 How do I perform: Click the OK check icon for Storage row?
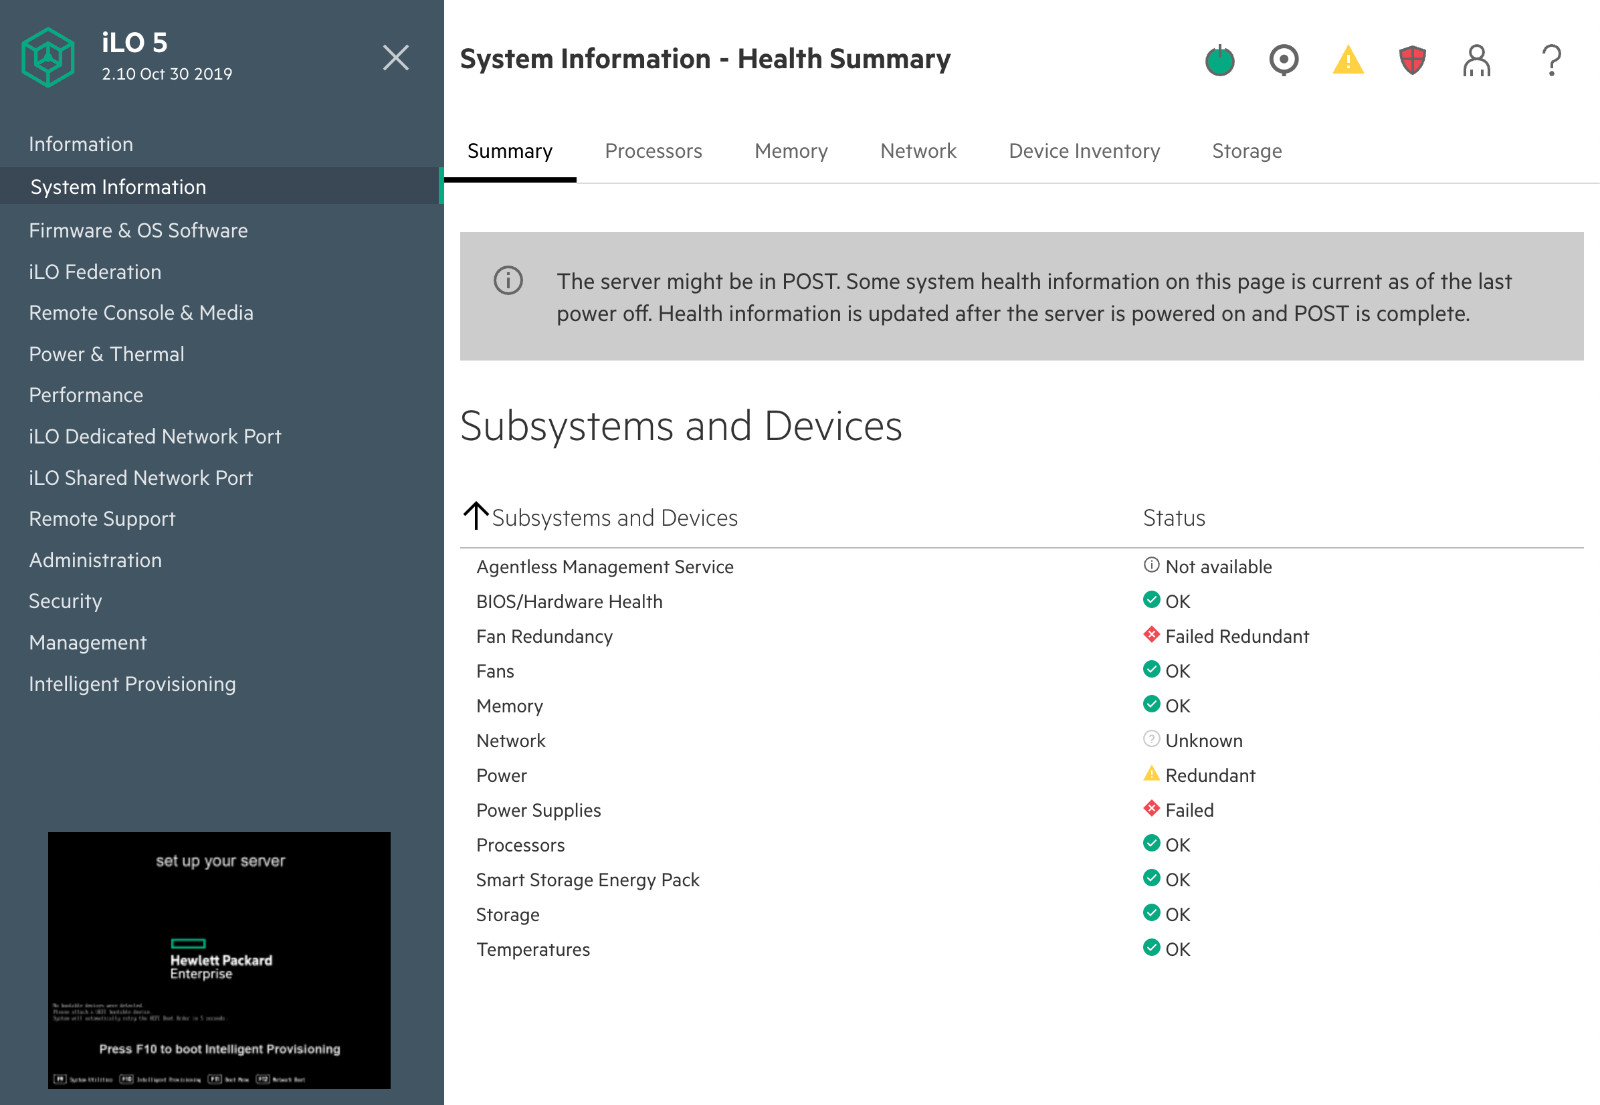pos(1152,913)
